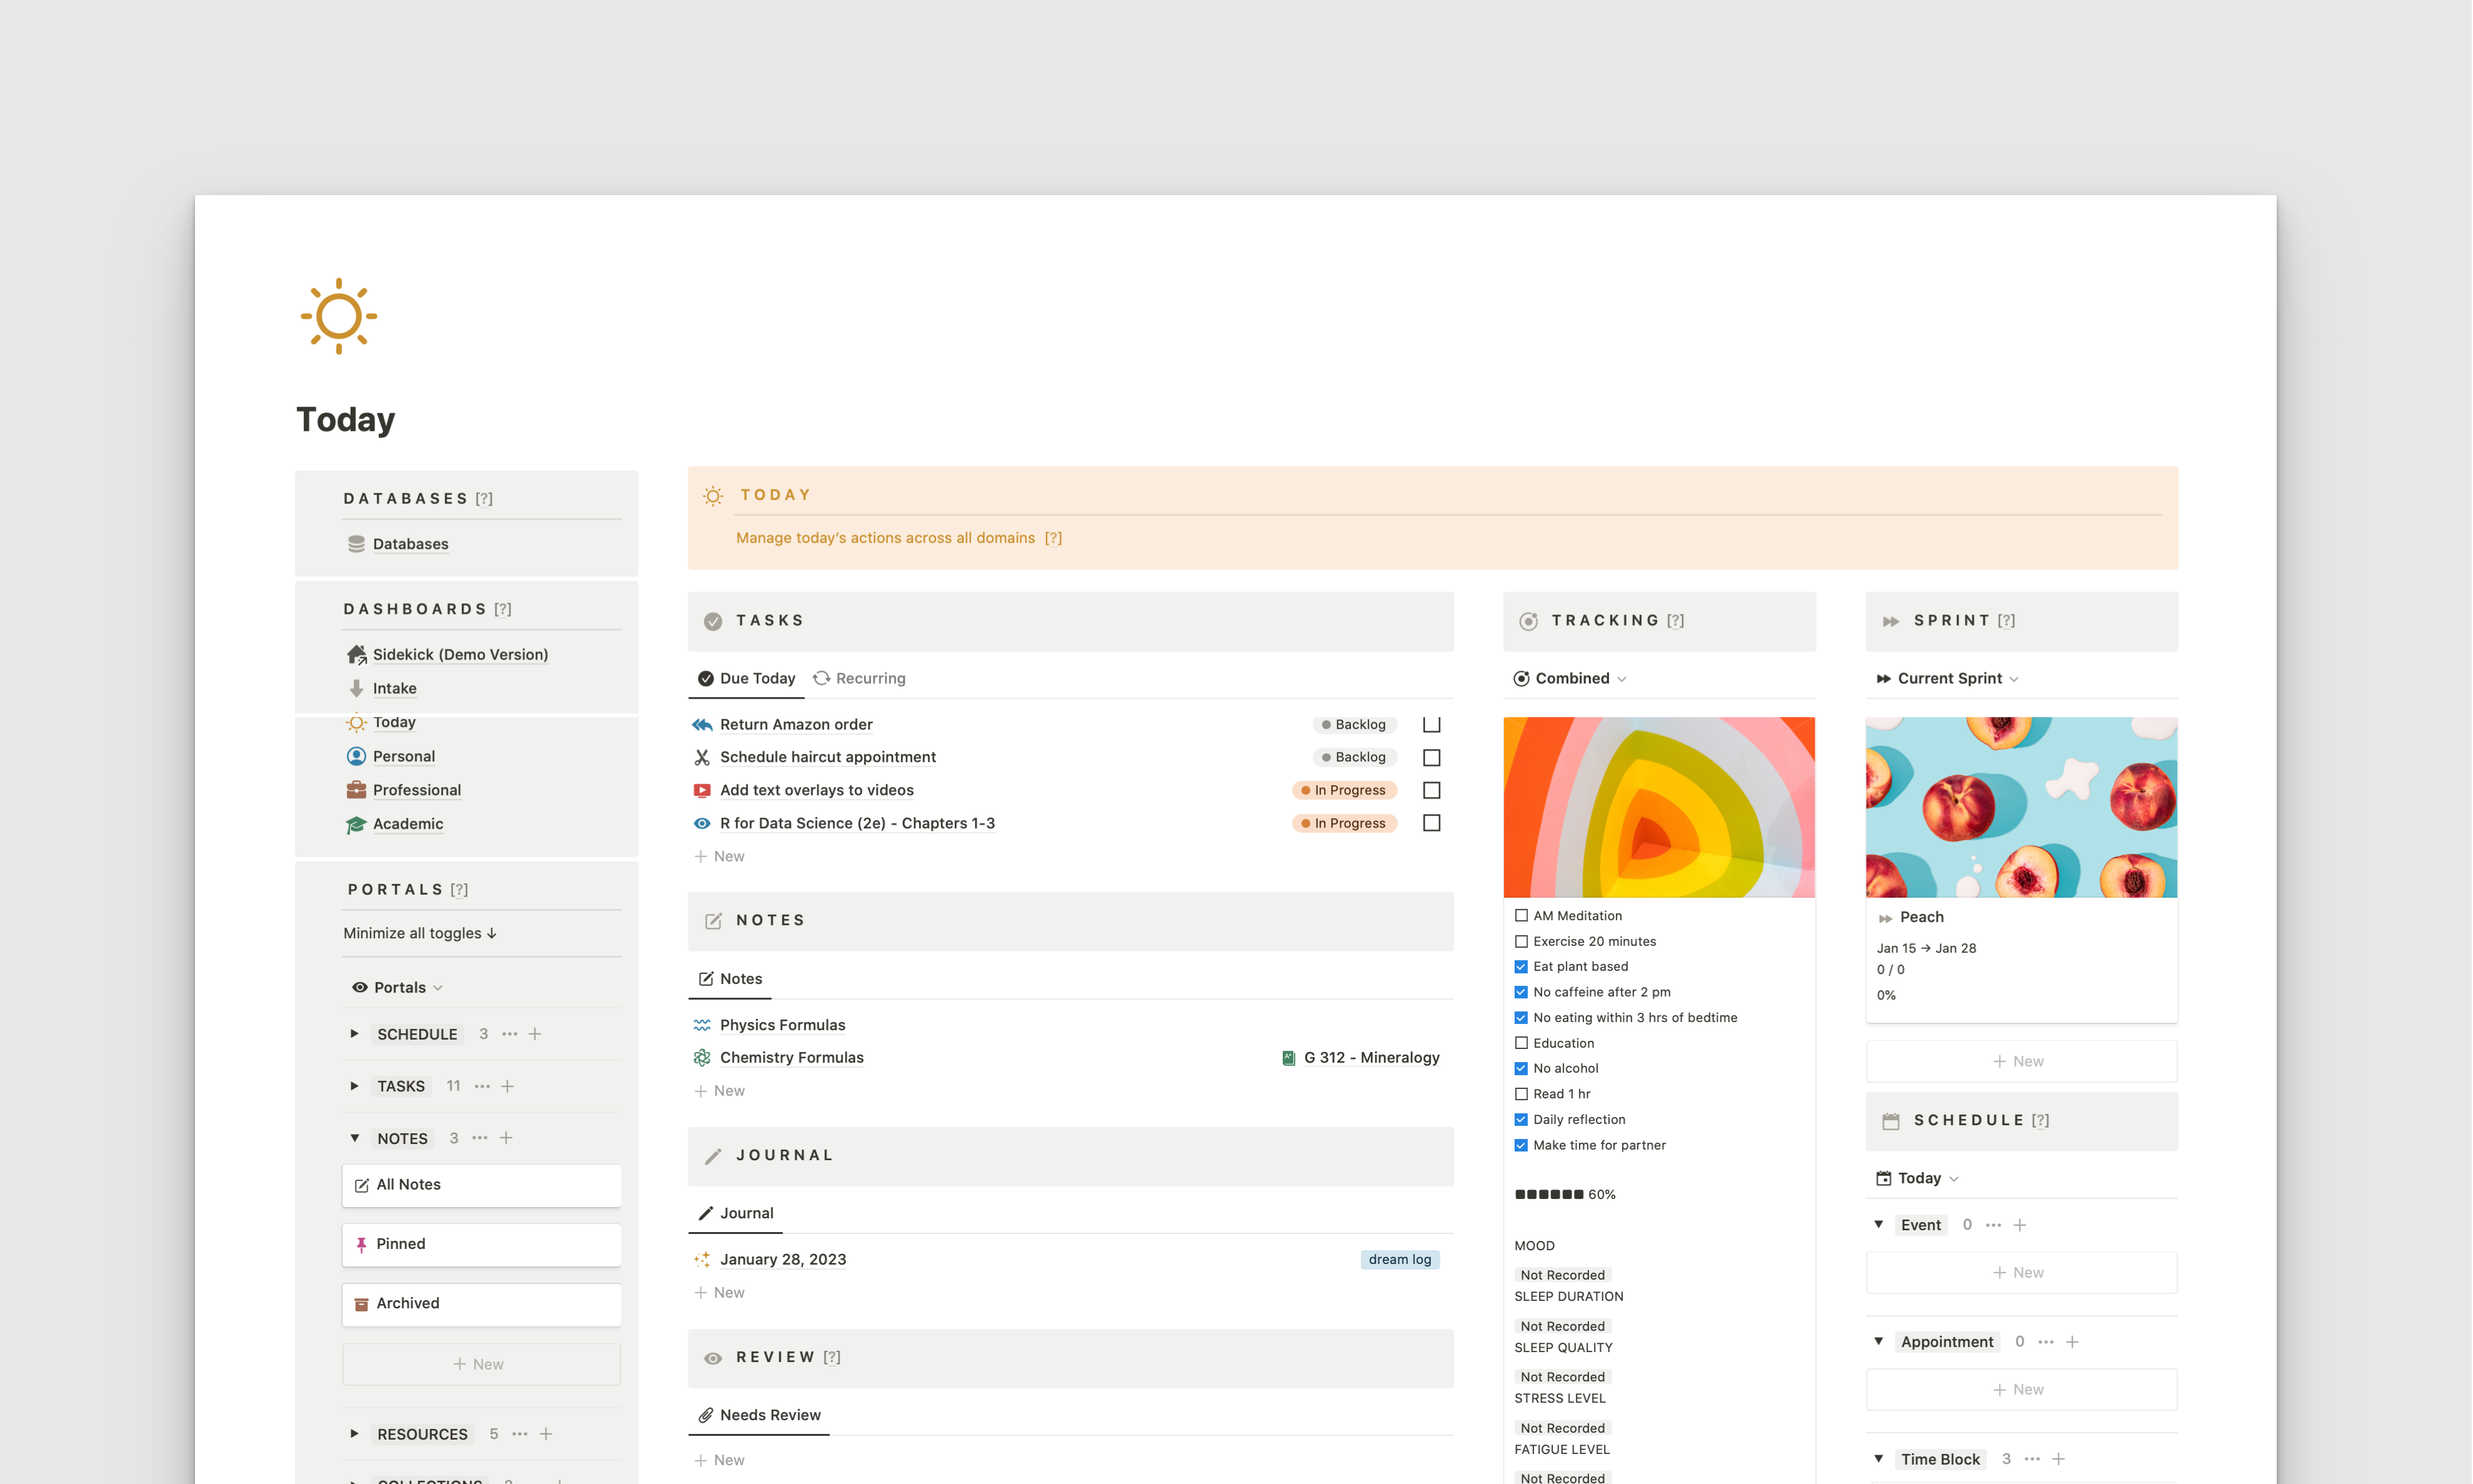Open the Sidekick (Demo Version) dashboard link
The width and height of the screenshot is (2473, 1484).
[459, 654]
